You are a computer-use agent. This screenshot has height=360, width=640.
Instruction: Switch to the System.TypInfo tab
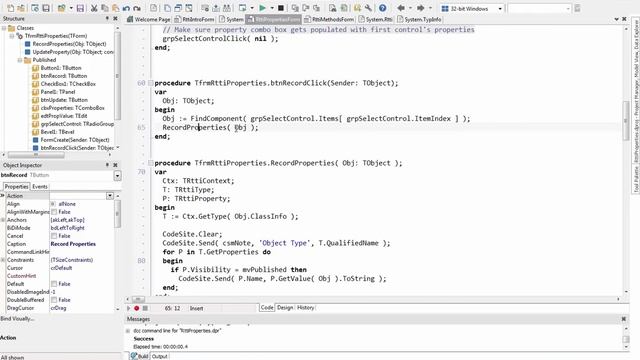tap(419, 19)
